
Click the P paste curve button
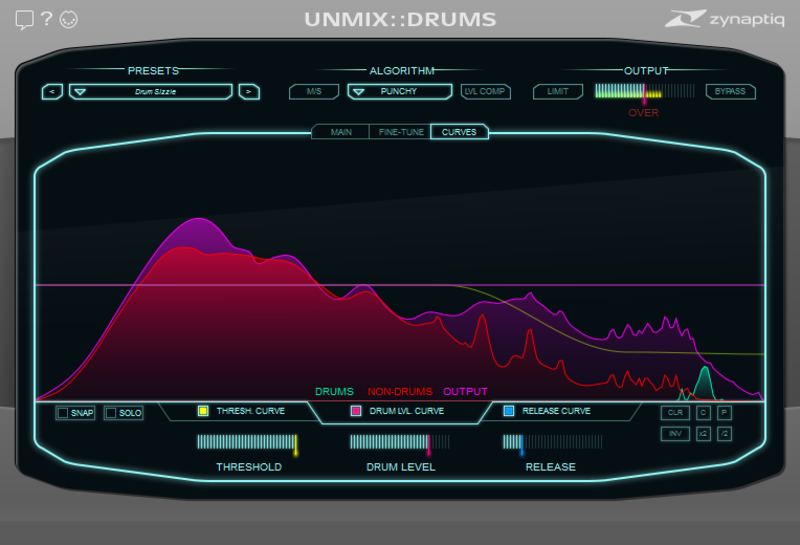(724, 413)
